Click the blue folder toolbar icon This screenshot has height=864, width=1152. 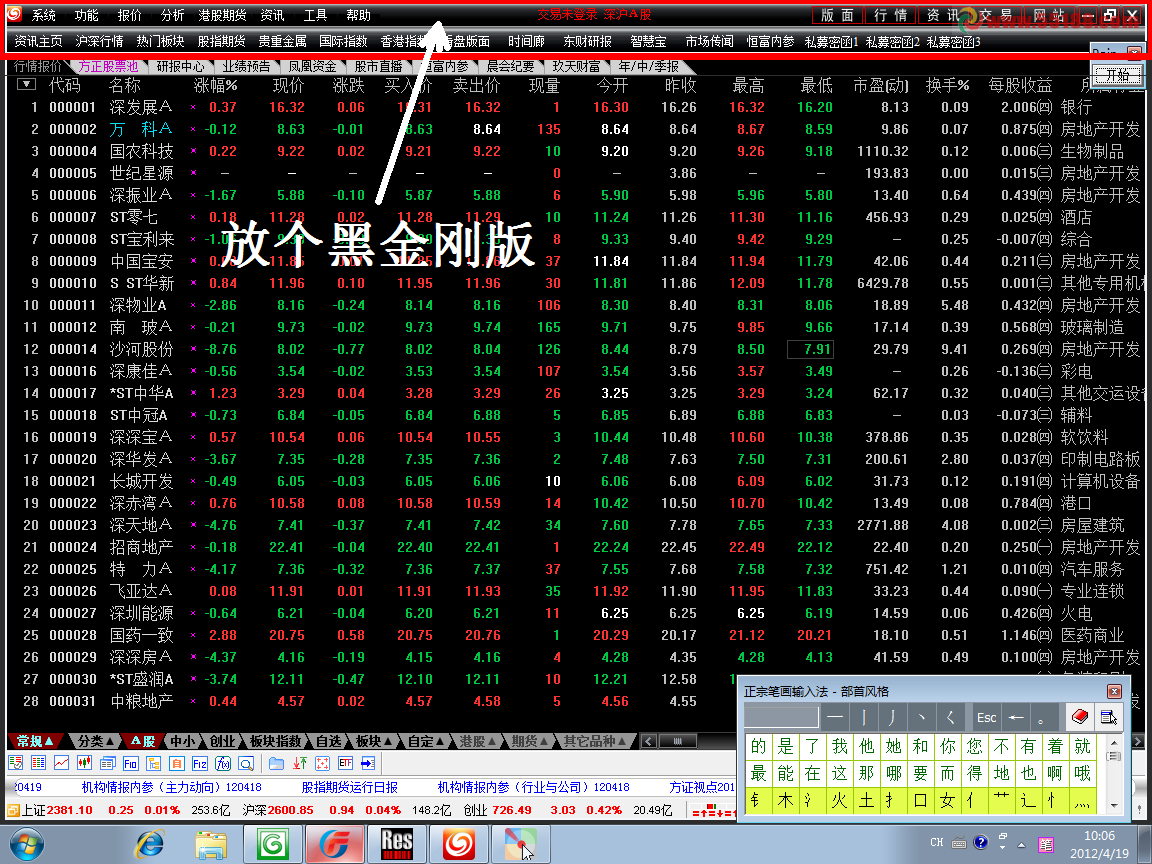point(276,763)
